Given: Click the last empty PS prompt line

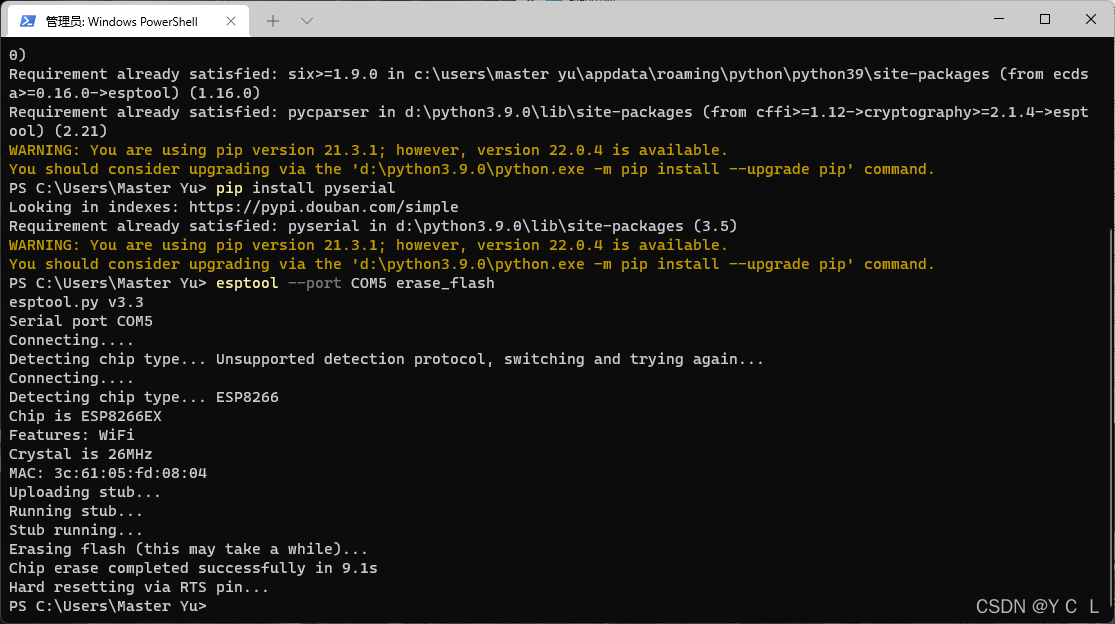Looking at the screenshot, I should 108,606.
